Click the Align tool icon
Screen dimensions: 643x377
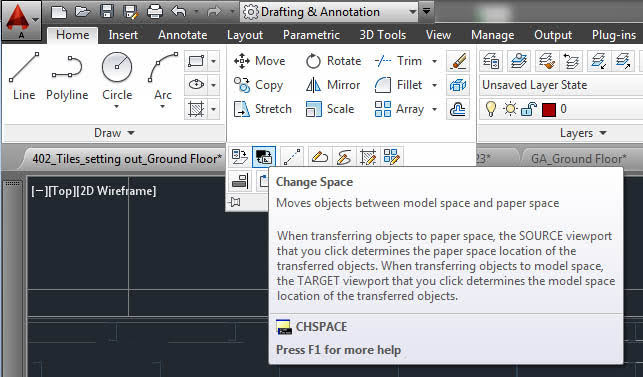pyautogui.click(x=239, y=181)
